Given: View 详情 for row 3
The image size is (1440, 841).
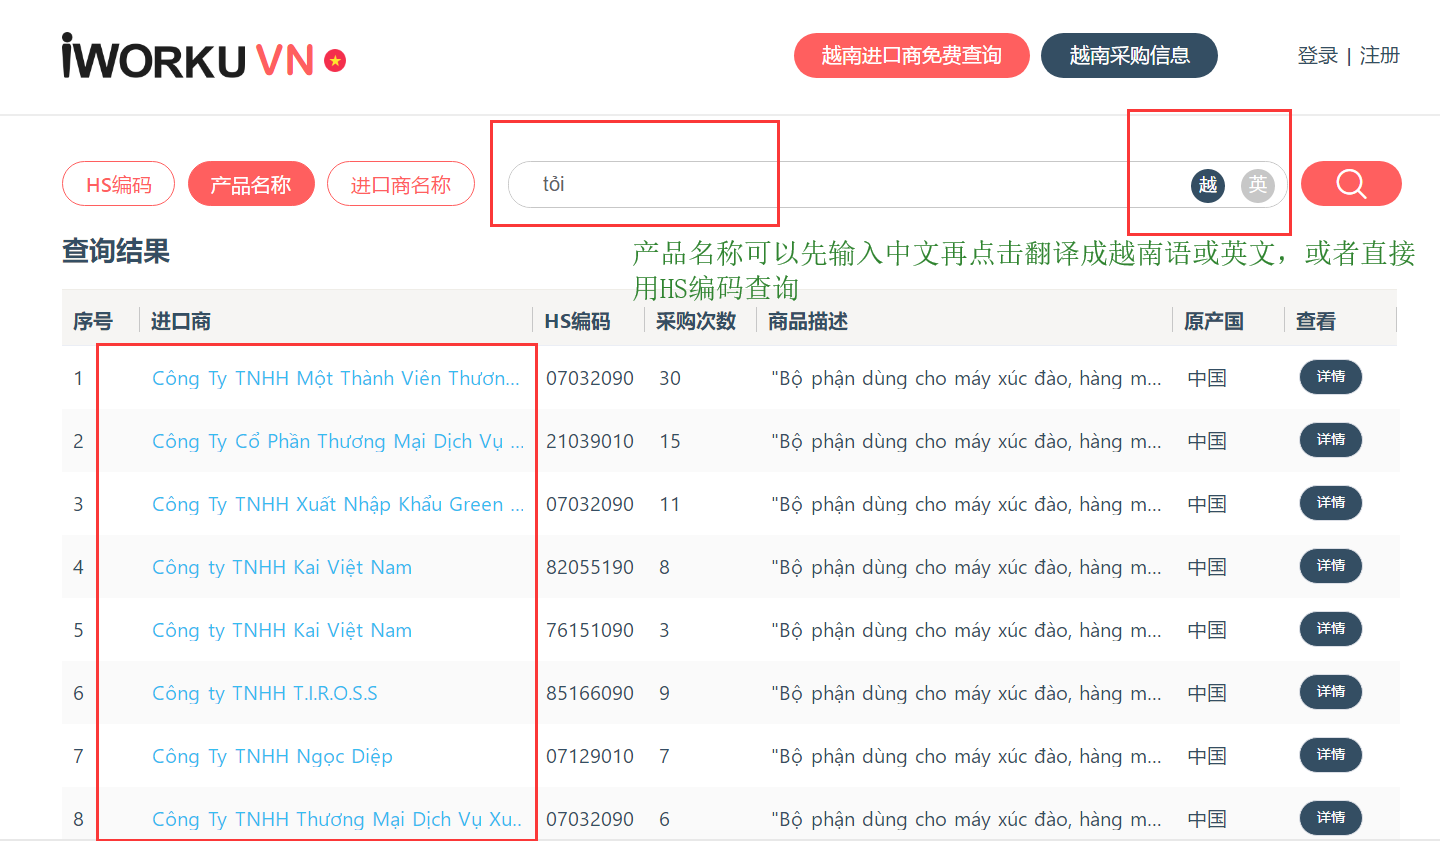Looking at the screenshot, I should [1331, 503].
